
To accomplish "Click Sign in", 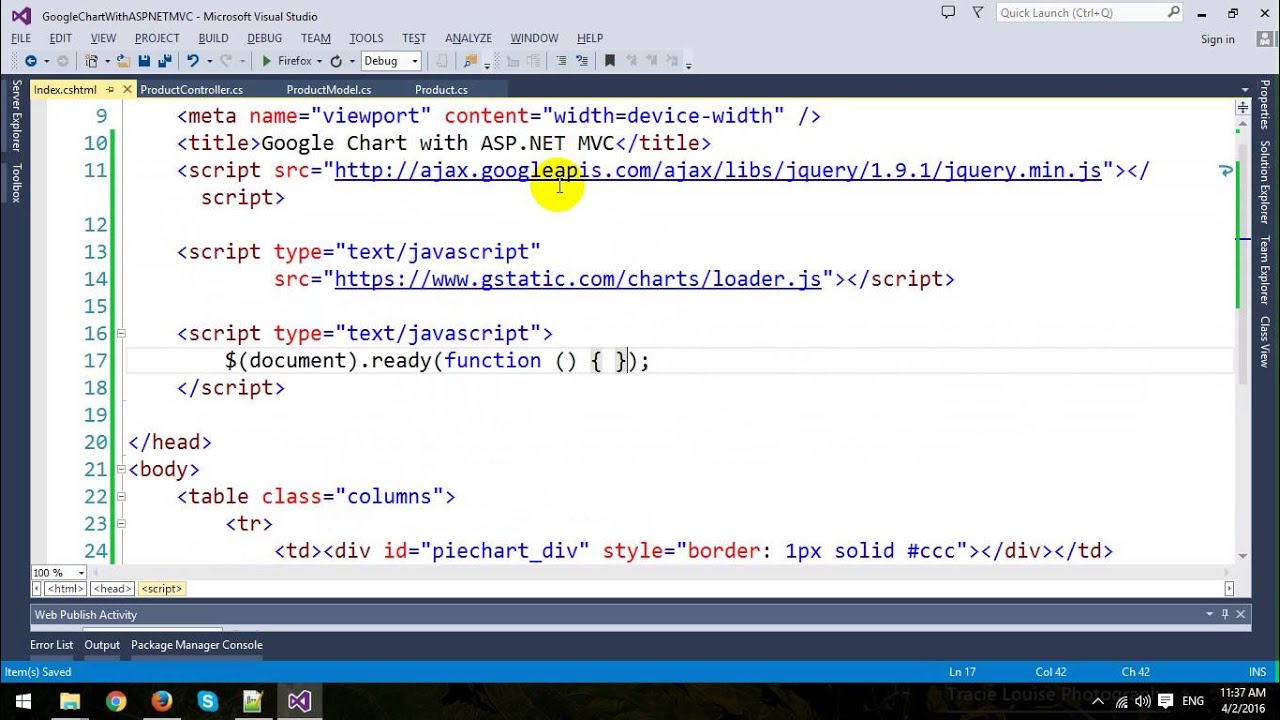I will tap(1217, 39).
